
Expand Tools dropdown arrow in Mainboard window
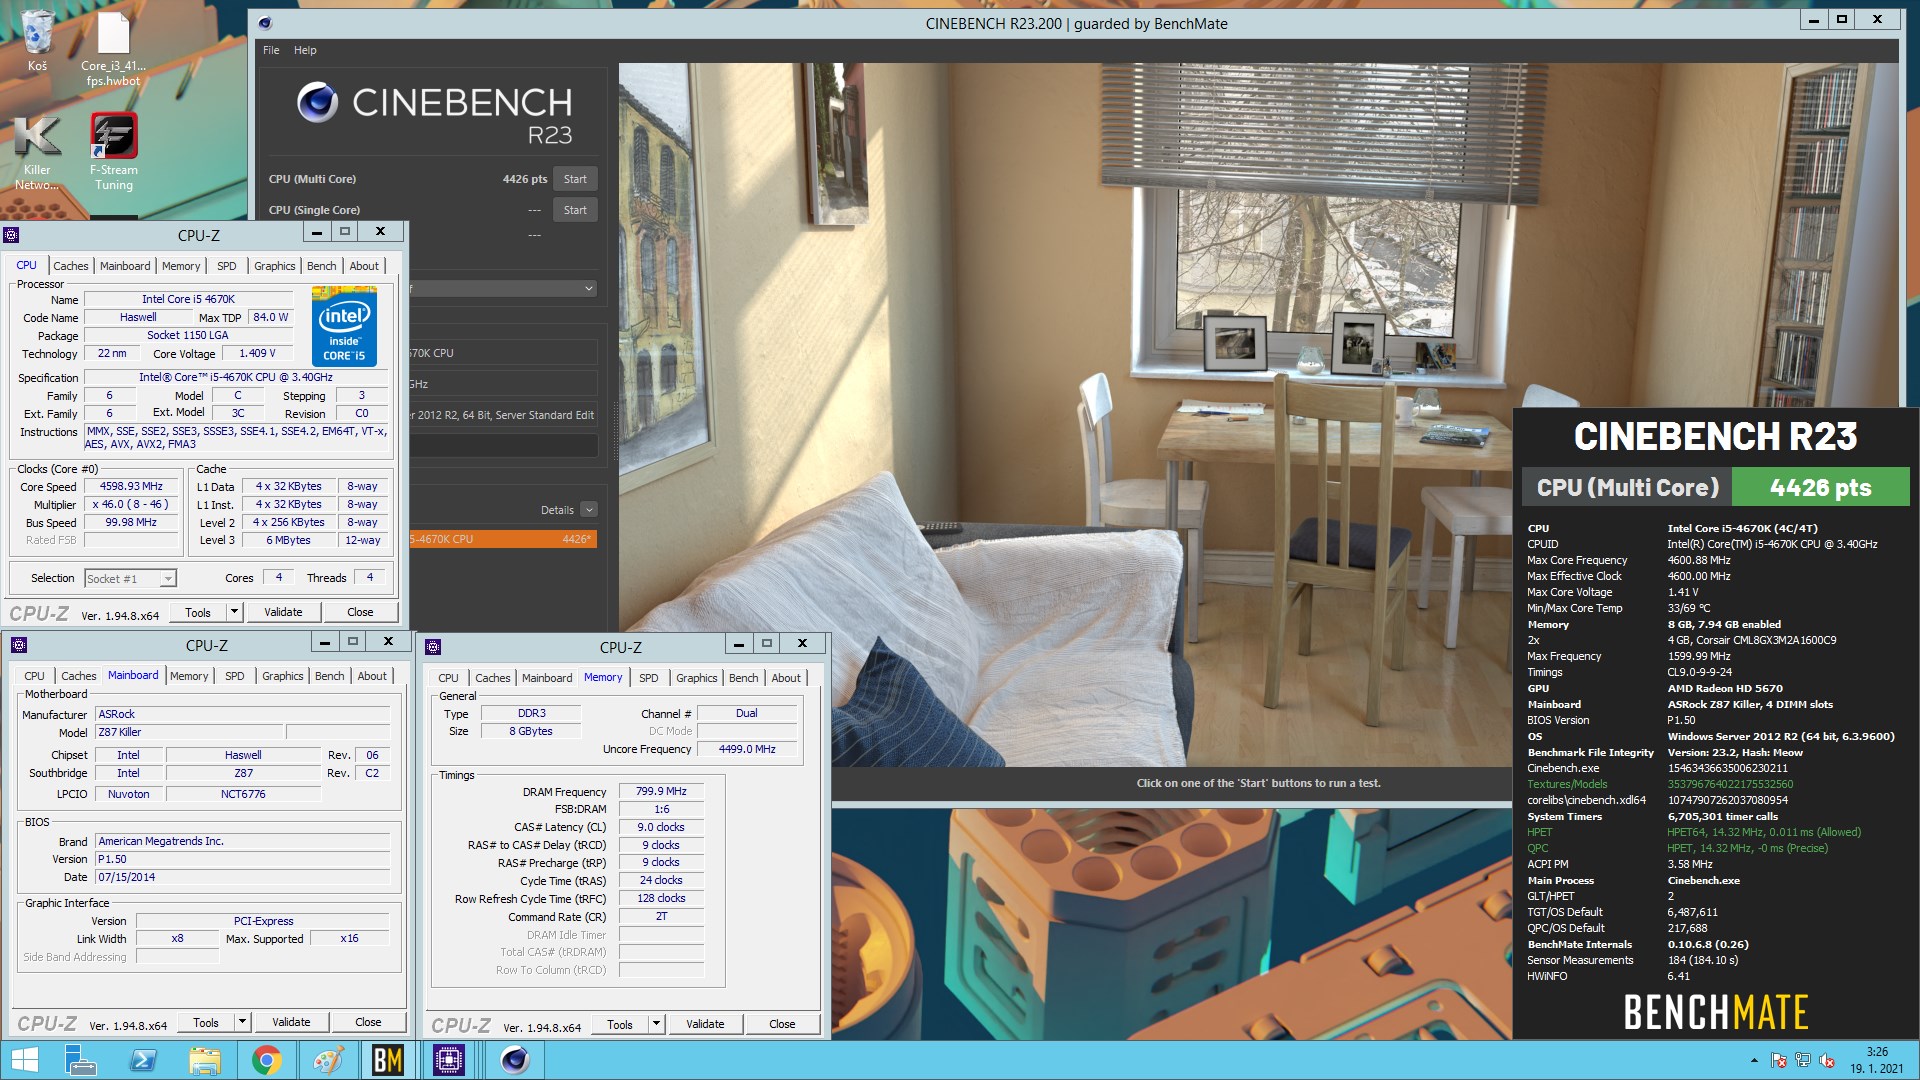(242, 1022)
